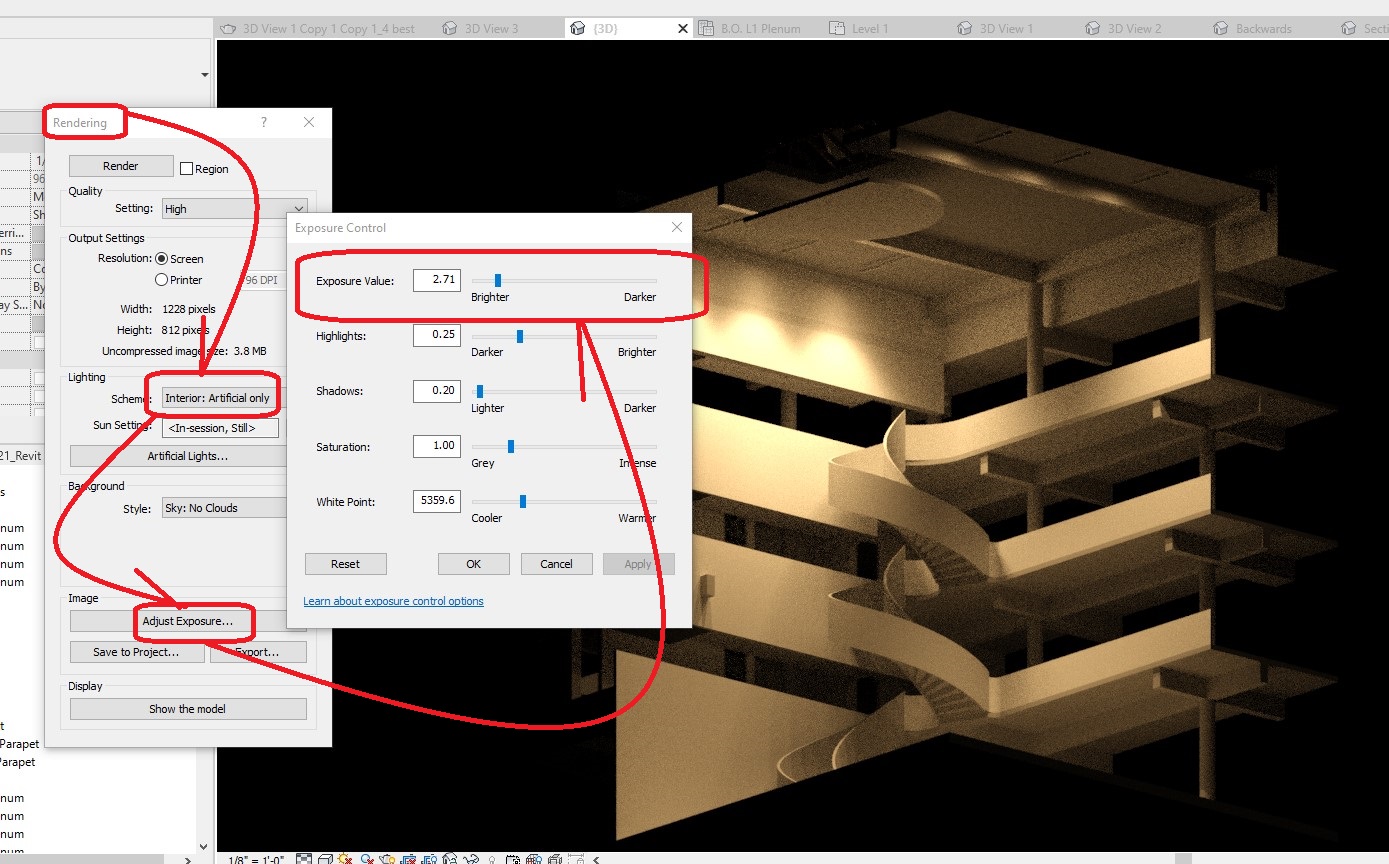Open the Rendering dialog via the teapot icon
The width and height of the screenshot is (1389, 864).
click(x=387, y=858)
